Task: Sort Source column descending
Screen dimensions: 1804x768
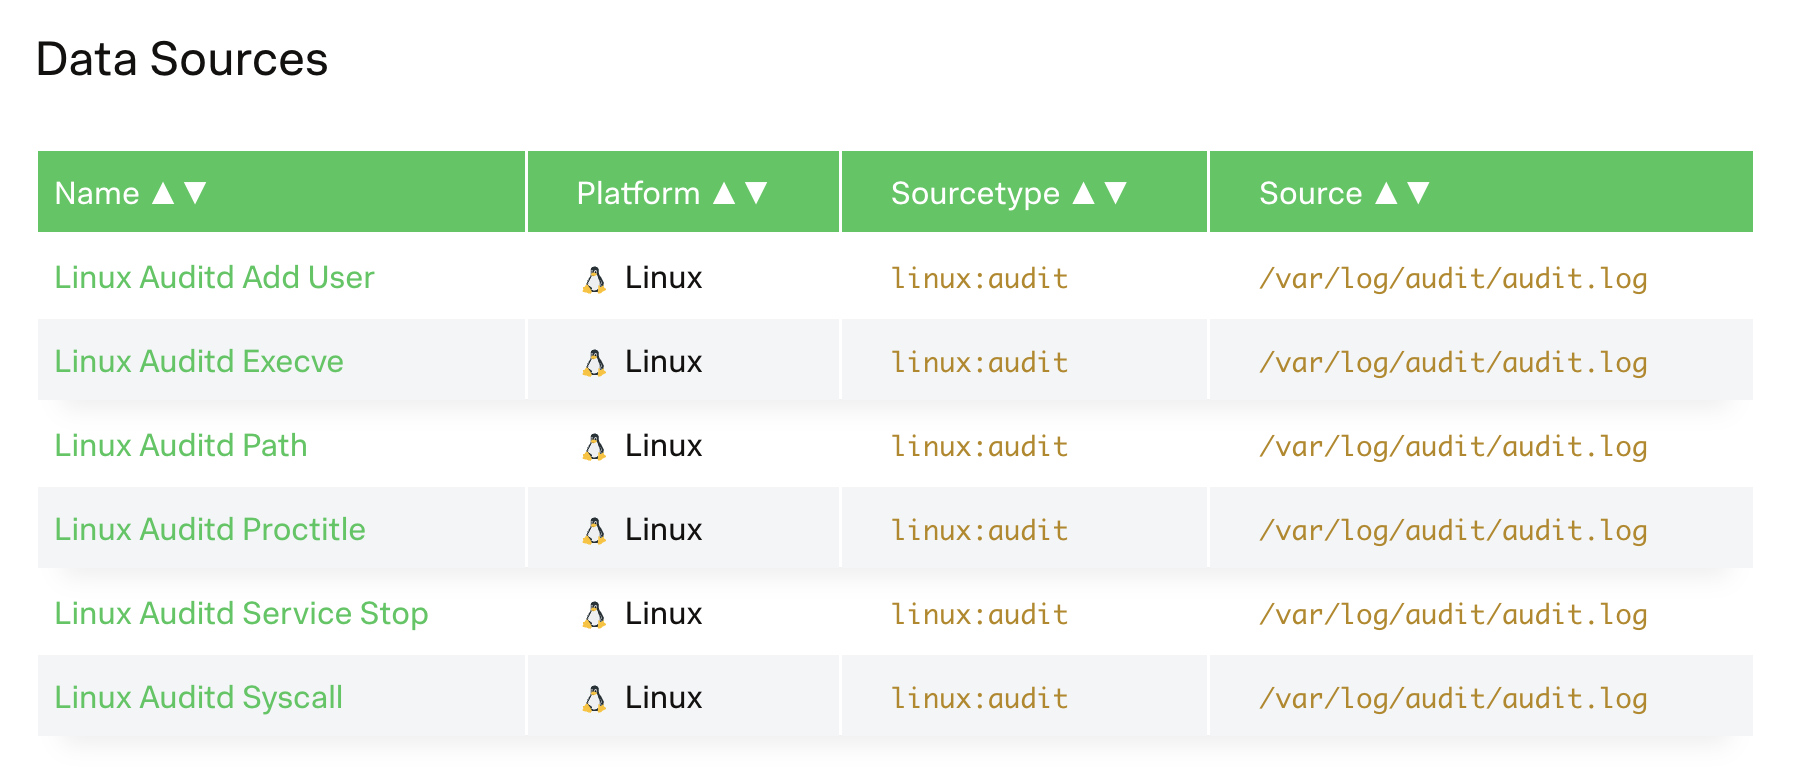Action: point(1419,192)
